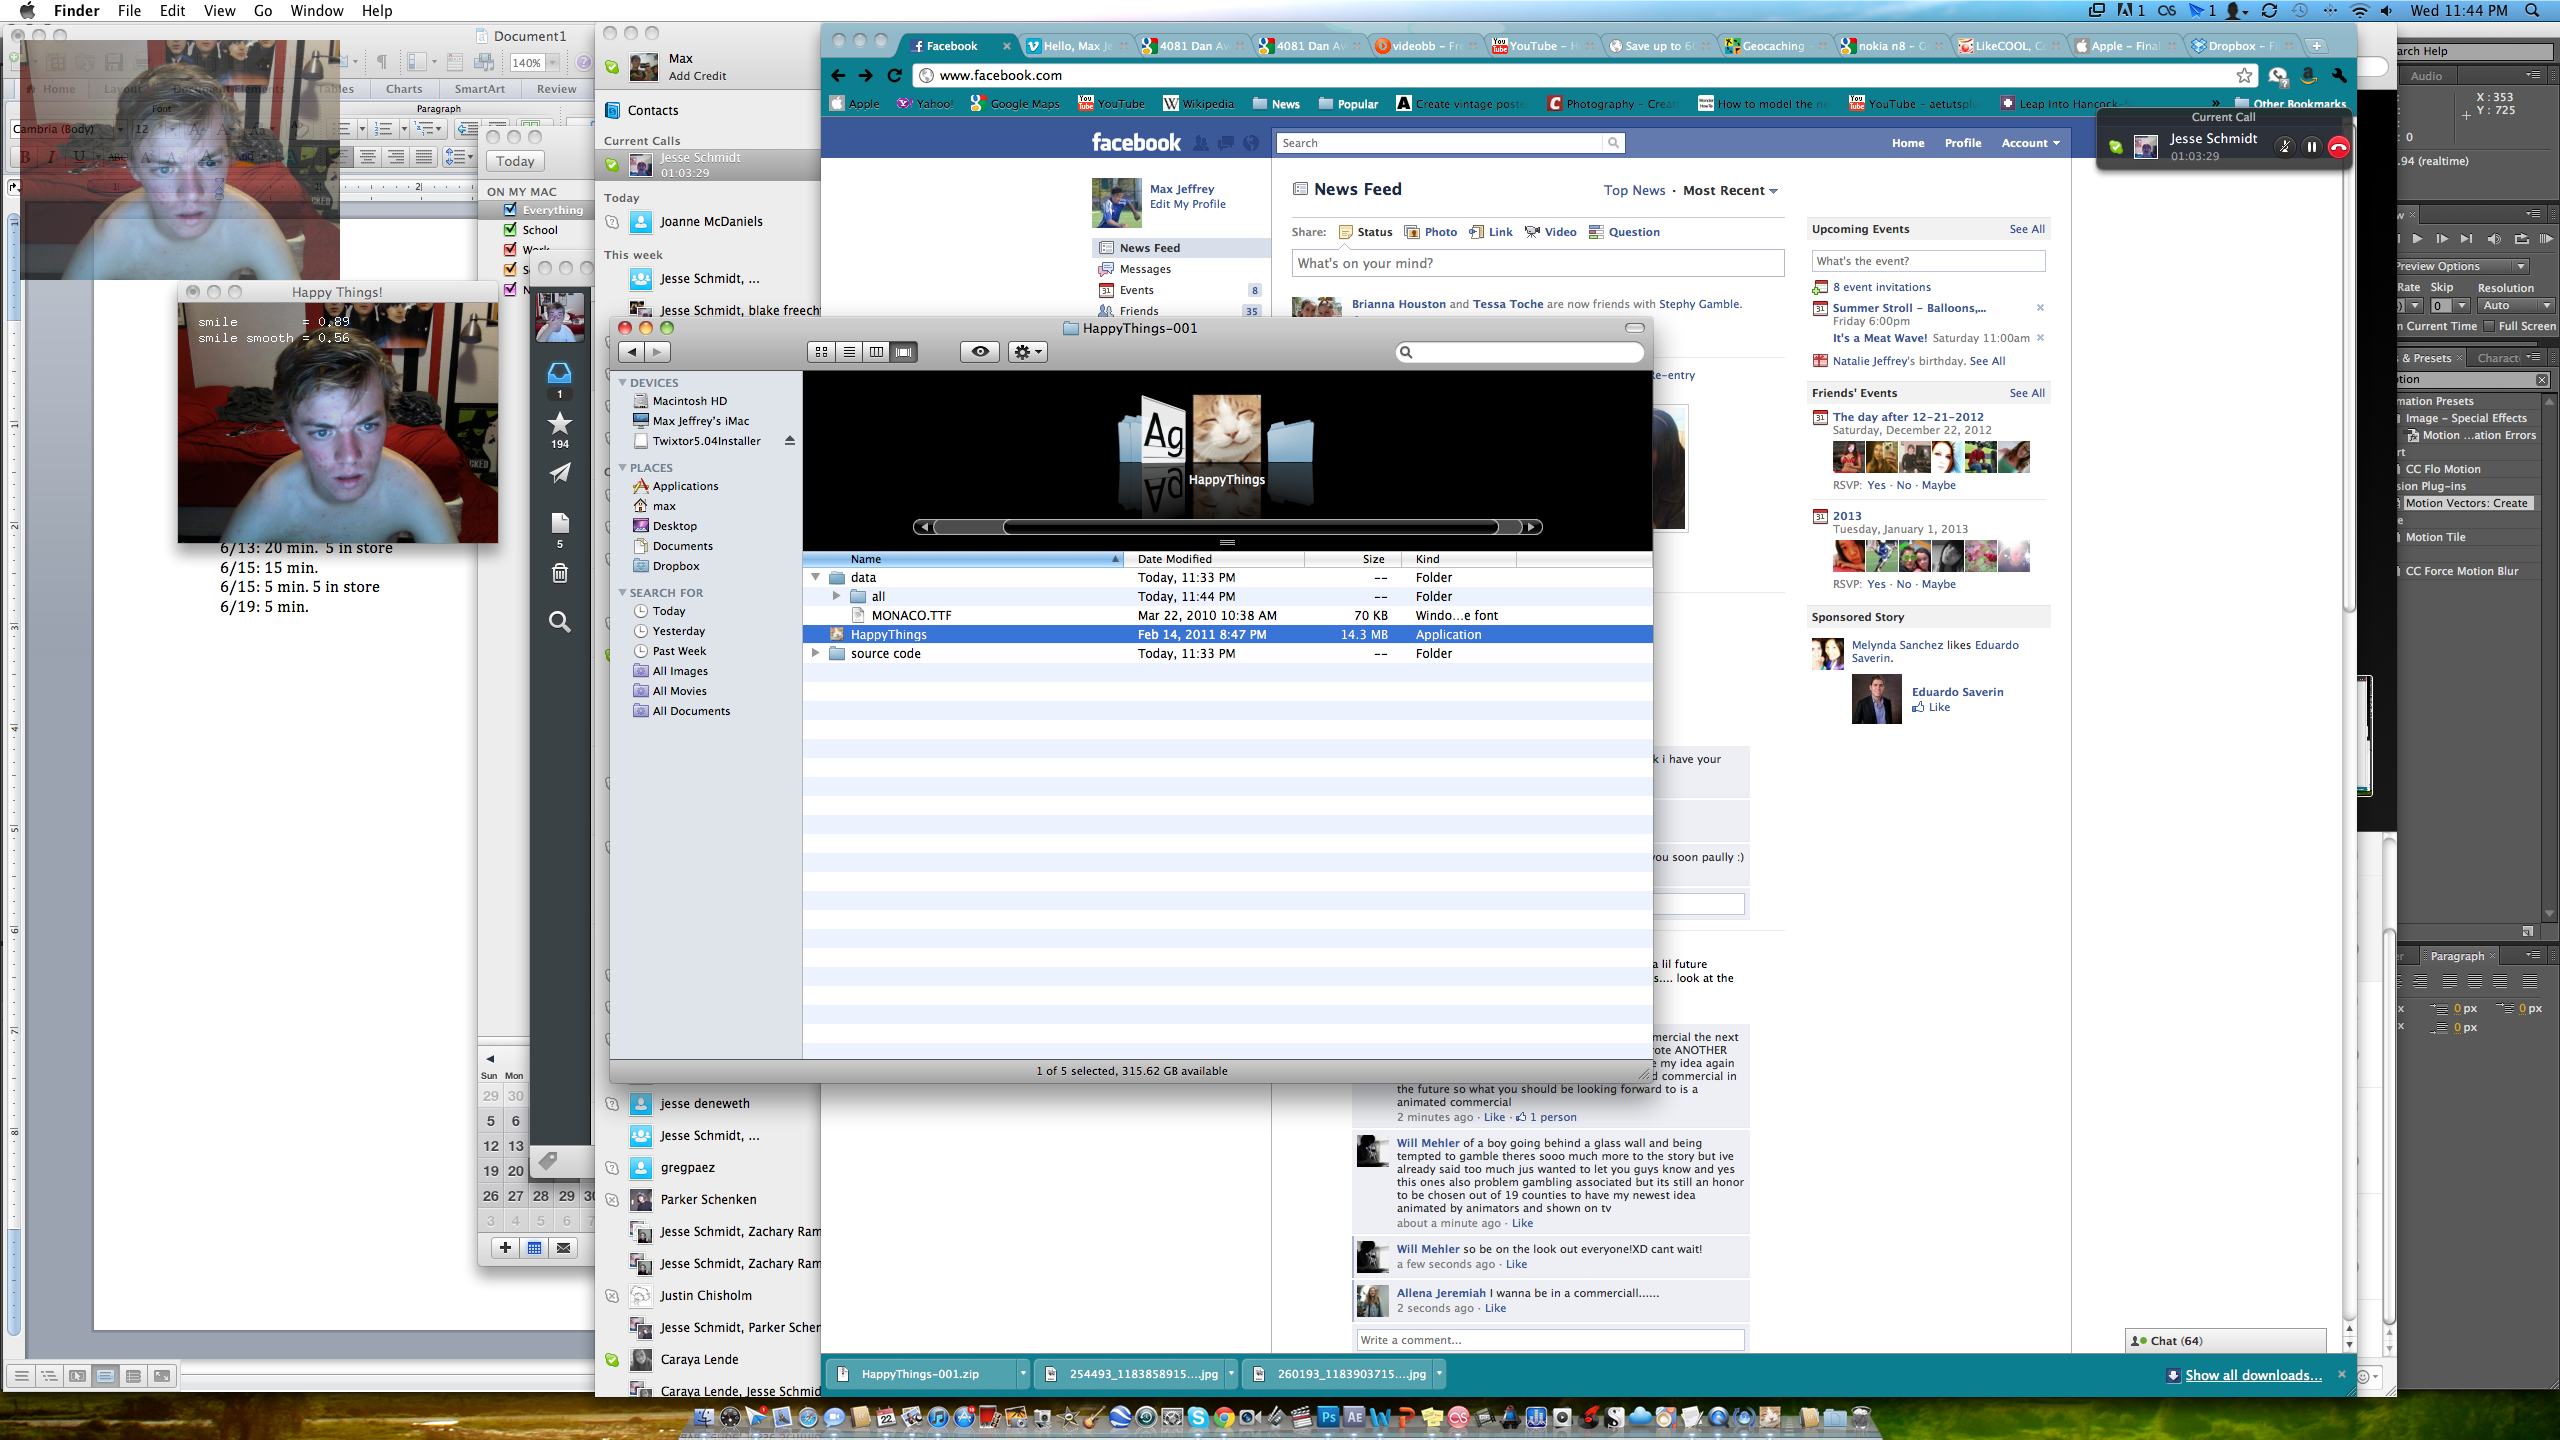Image resolution: width=2560 pixels, height=1440 pixels.
Task: Click the search magnifier in mail sidebar
Action: coord(560,622)
